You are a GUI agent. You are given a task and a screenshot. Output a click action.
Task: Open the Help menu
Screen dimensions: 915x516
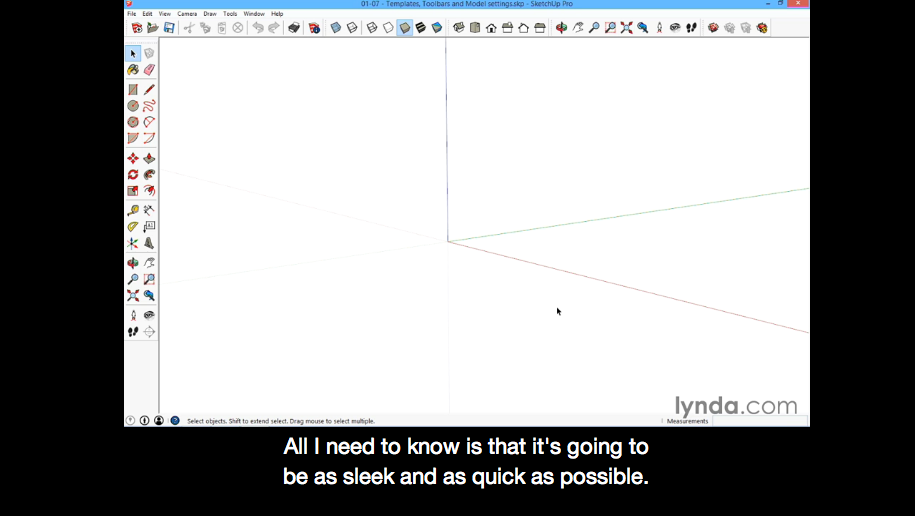tap(277, 13)
